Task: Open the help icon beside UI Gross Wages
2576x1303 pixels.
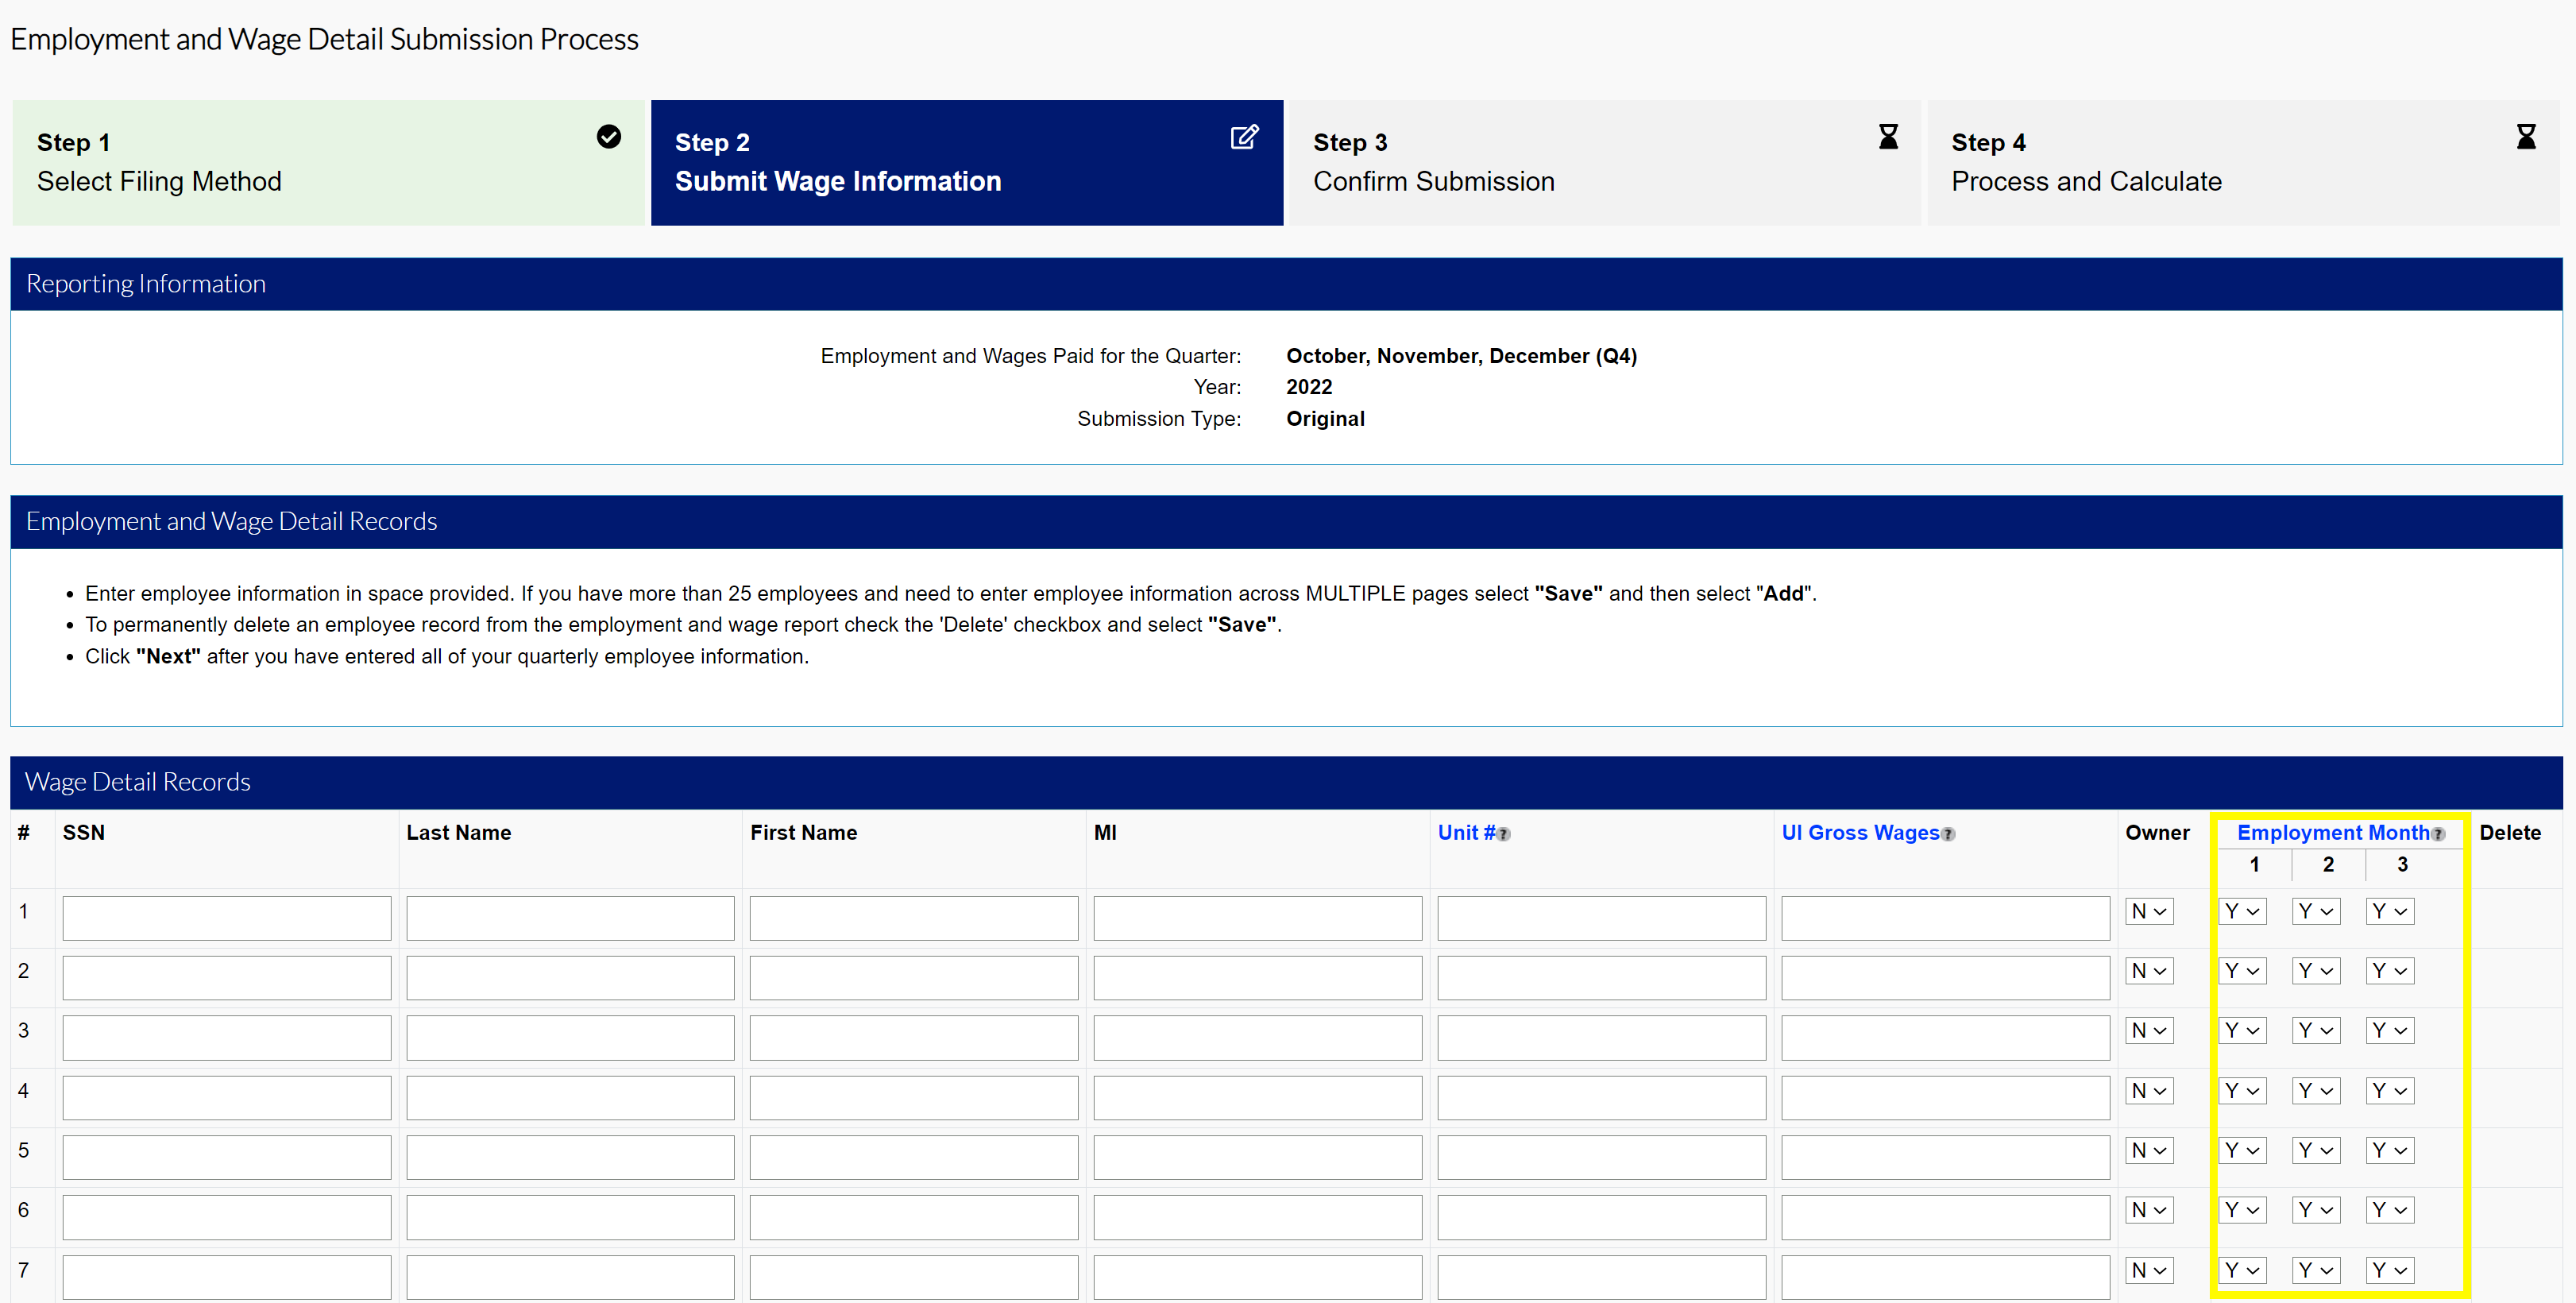Action: [1948, 834]
